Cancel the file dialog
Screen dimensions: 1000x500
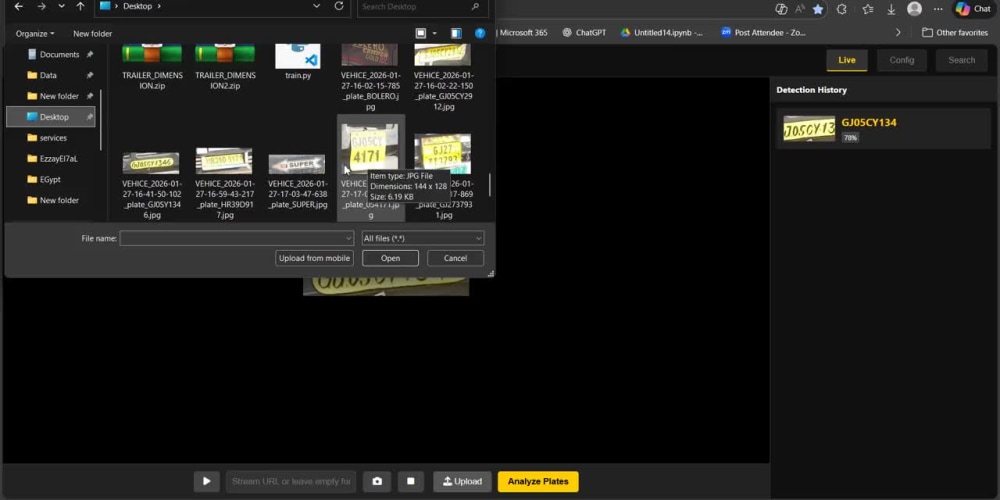point(455,258)
